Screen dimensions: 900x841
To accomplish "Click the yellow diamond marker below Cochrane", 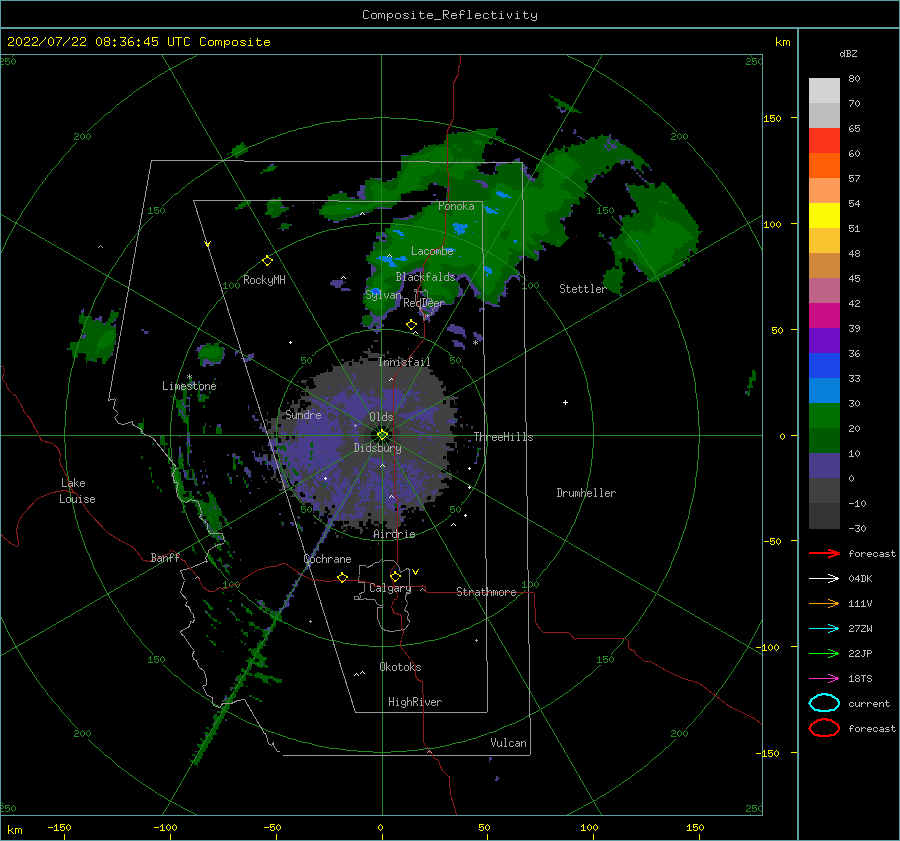I will click(x=342, y=577).
